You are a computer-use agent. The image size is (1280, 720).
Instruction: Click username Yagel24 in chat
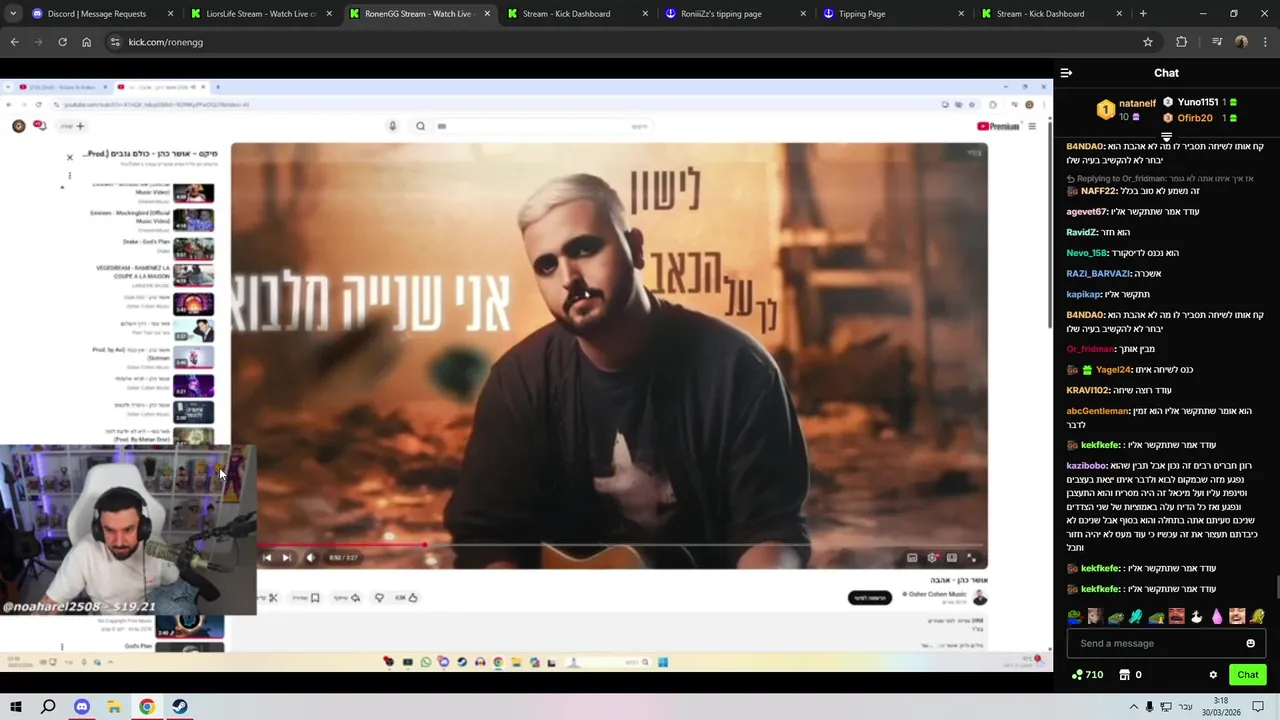pyautogui.click(x=1113, y=370)
